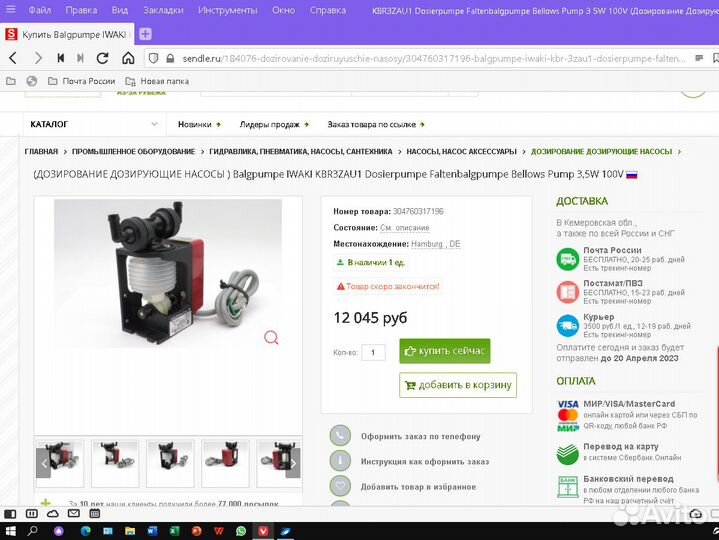Open the Инструменты menu
Image resolution: width=719 pixels, height=540 pixels.
click(x=227, y=10)
